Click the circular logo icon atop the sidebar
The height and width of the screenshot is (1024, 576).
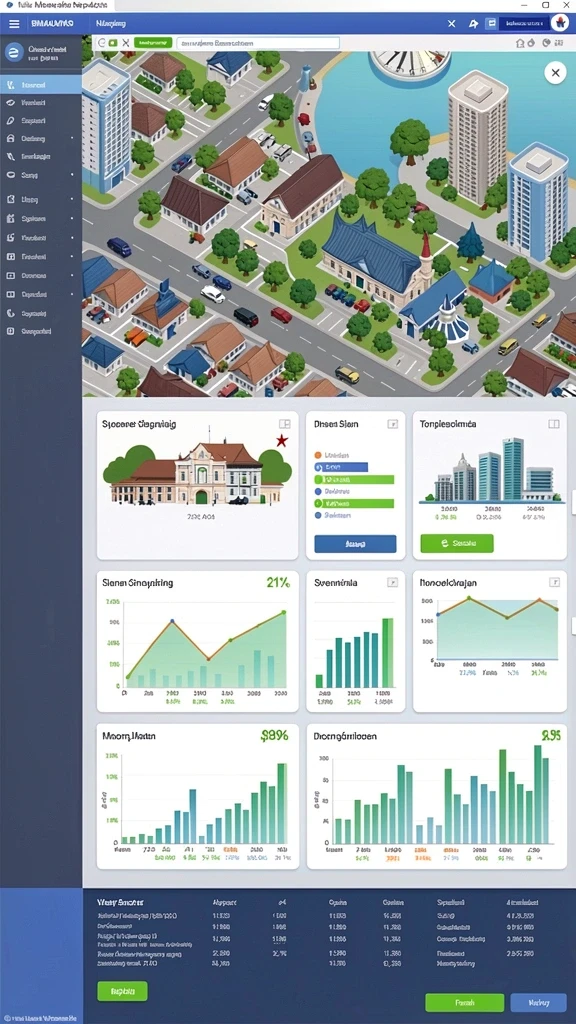[x=14, y=52]
